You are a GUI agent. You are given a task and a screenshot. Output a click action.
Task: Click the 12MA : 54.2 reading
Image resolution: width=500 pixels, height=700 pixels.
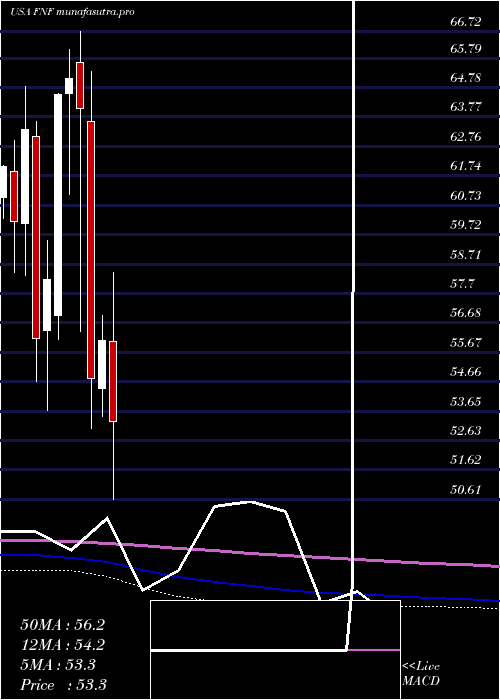coord(62,645)
